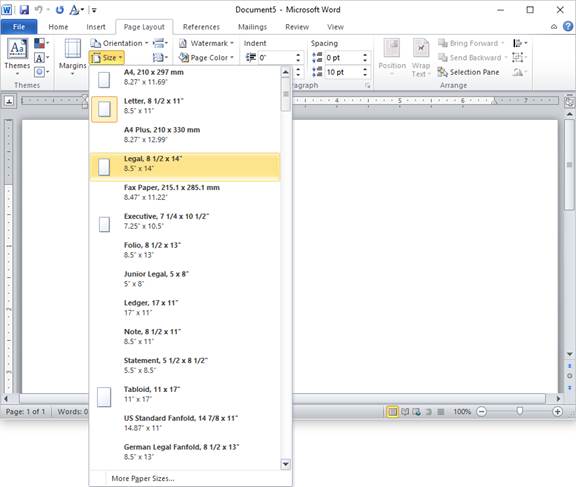
Task: Open the Selection Pane
Action: coord(469,72)
